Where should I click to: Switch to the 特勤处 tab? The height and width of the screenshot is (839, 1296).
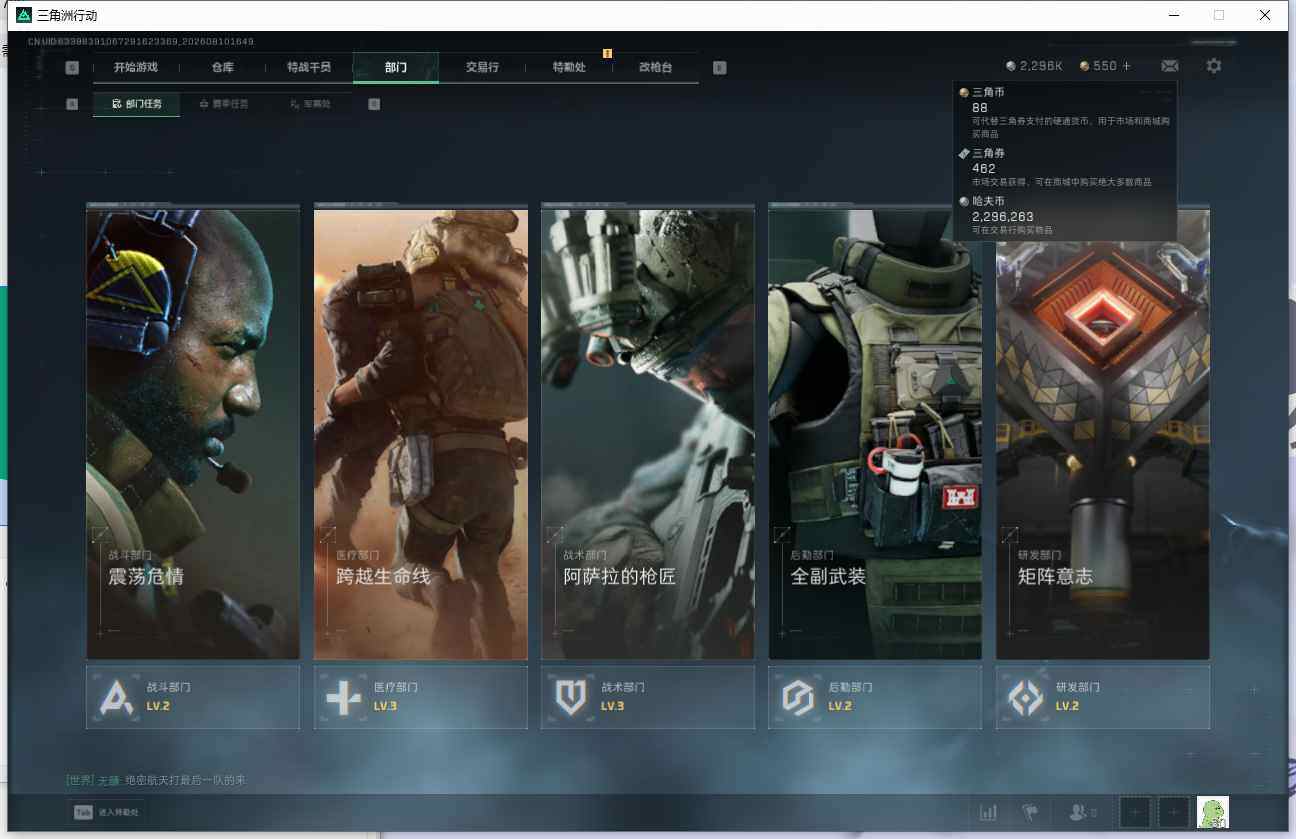coord(569,68)
